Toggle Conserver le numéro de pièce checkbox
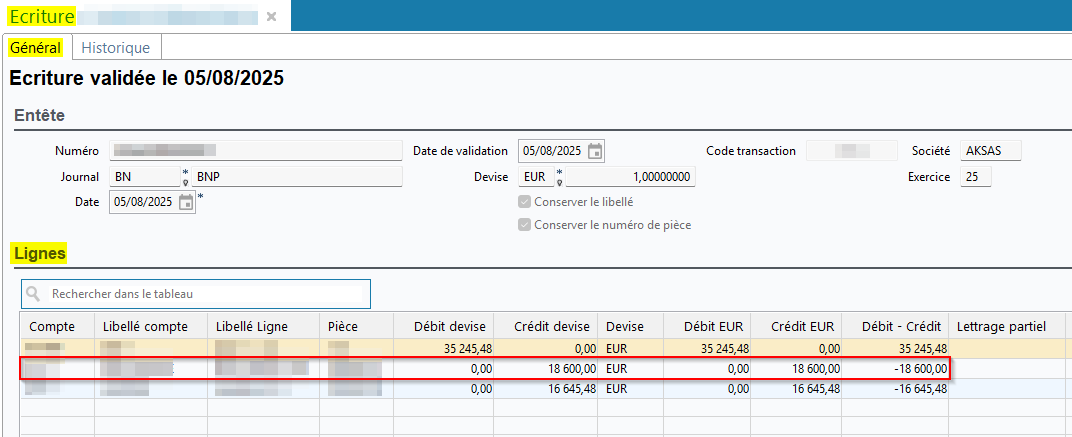Image resolution: width=1072 pixels, height=437 pixels. (525, 225)
